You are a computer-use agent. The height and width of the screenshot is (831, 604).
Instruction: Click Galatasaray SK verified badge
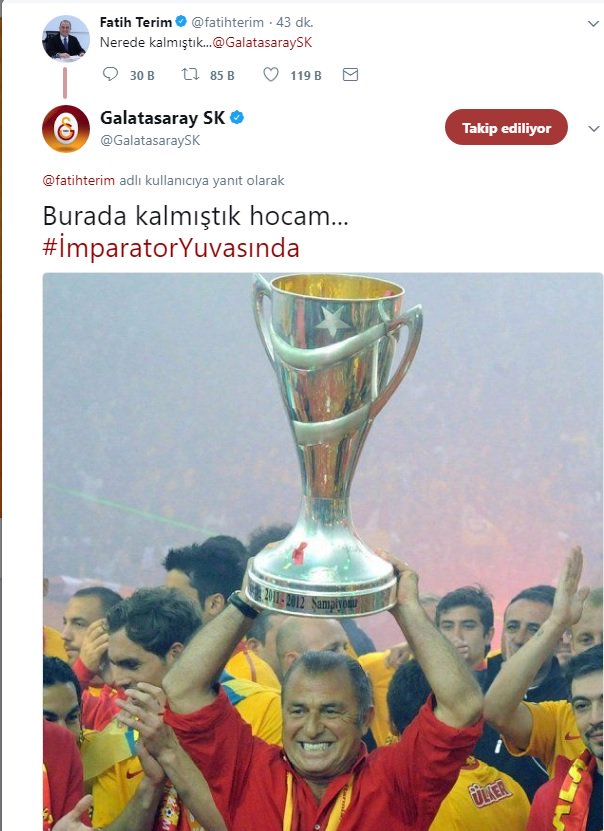237,118
